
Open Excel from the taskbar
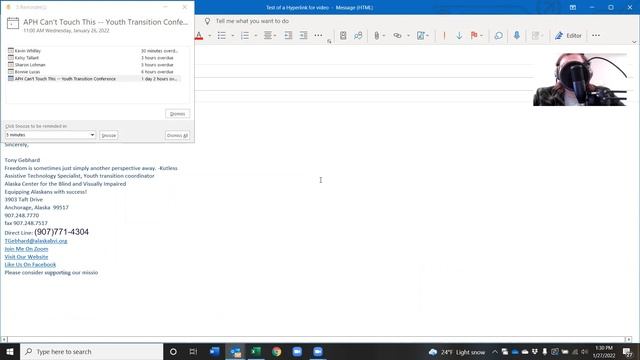[256, 351]
